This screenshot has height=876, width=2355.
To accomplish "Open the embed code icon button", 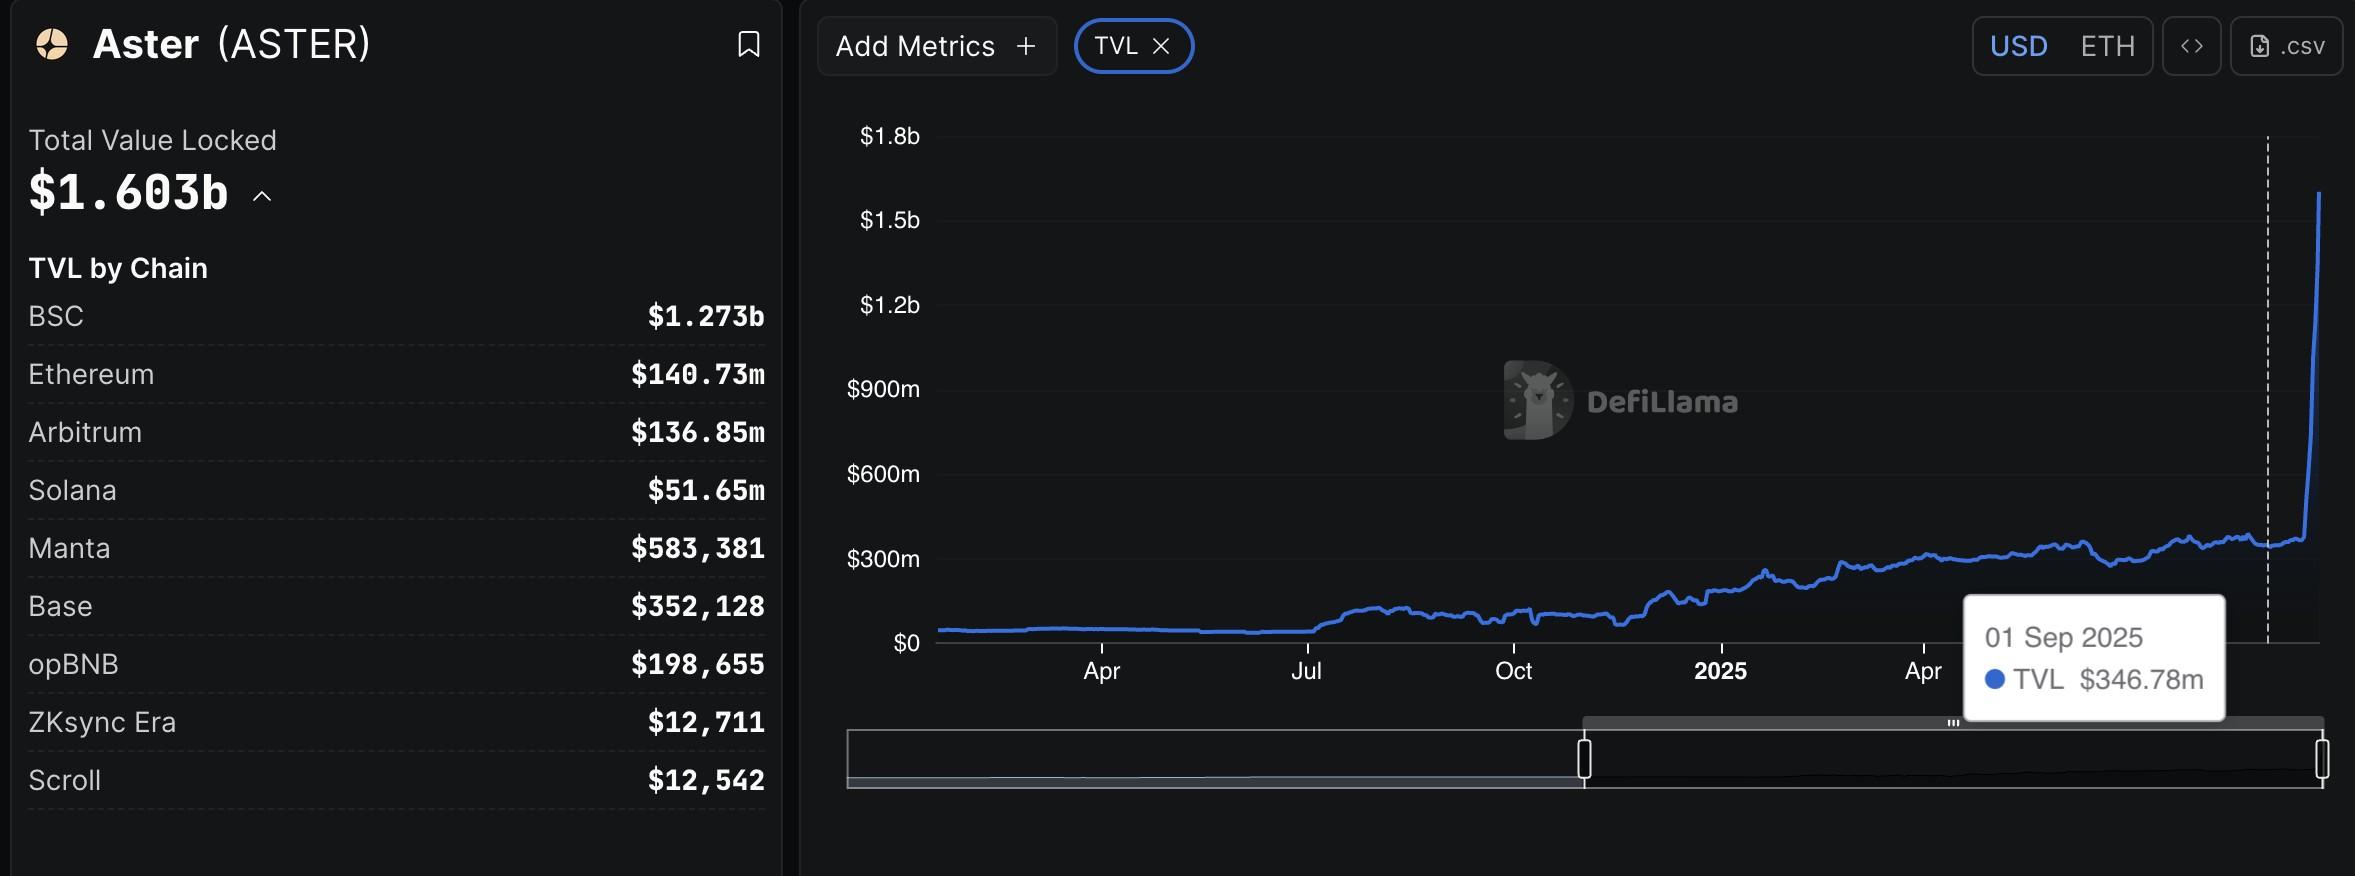I will (2191, 46).
